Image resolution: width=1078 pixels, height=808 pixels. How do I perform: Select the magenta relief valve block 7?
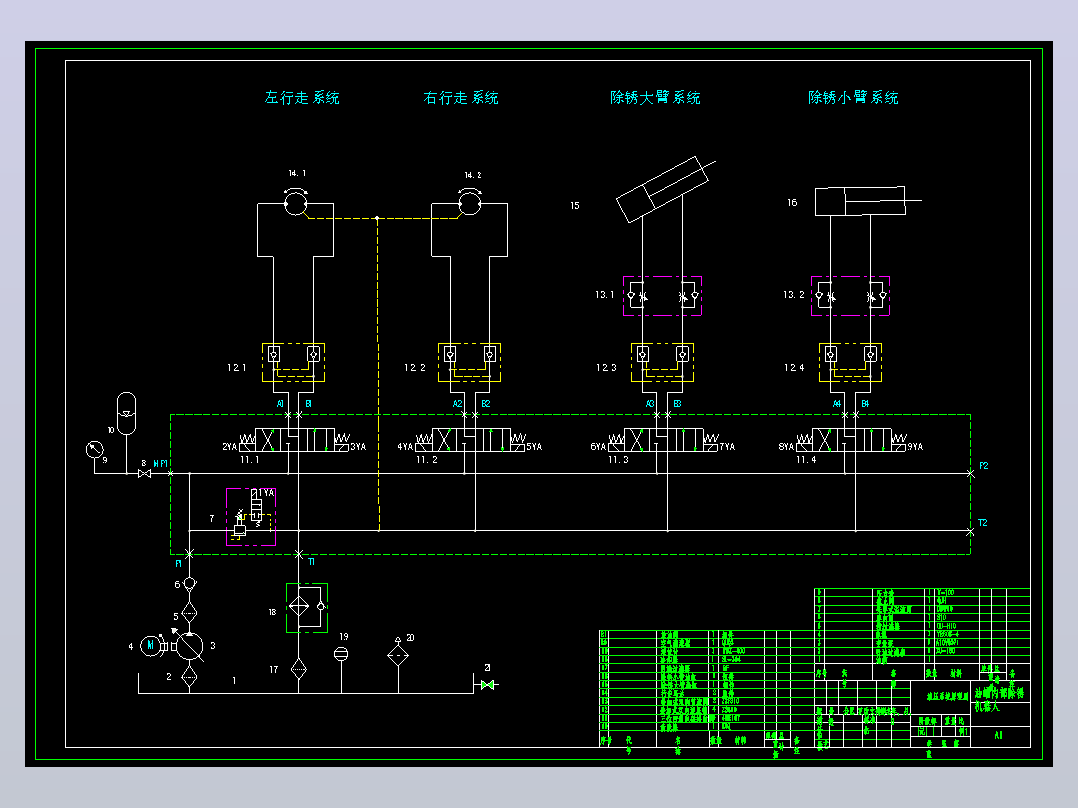(251, 517)
